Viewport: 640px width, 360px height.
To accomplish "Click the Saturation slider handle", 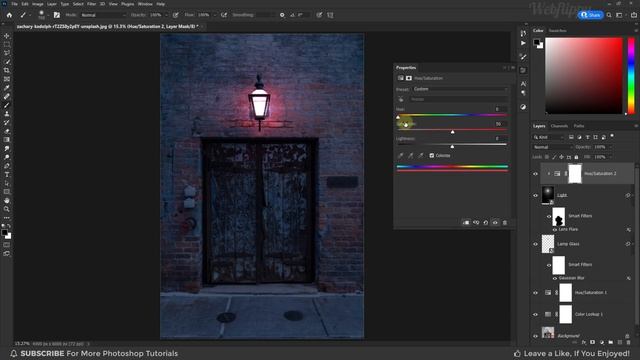I will coord(453,132).
